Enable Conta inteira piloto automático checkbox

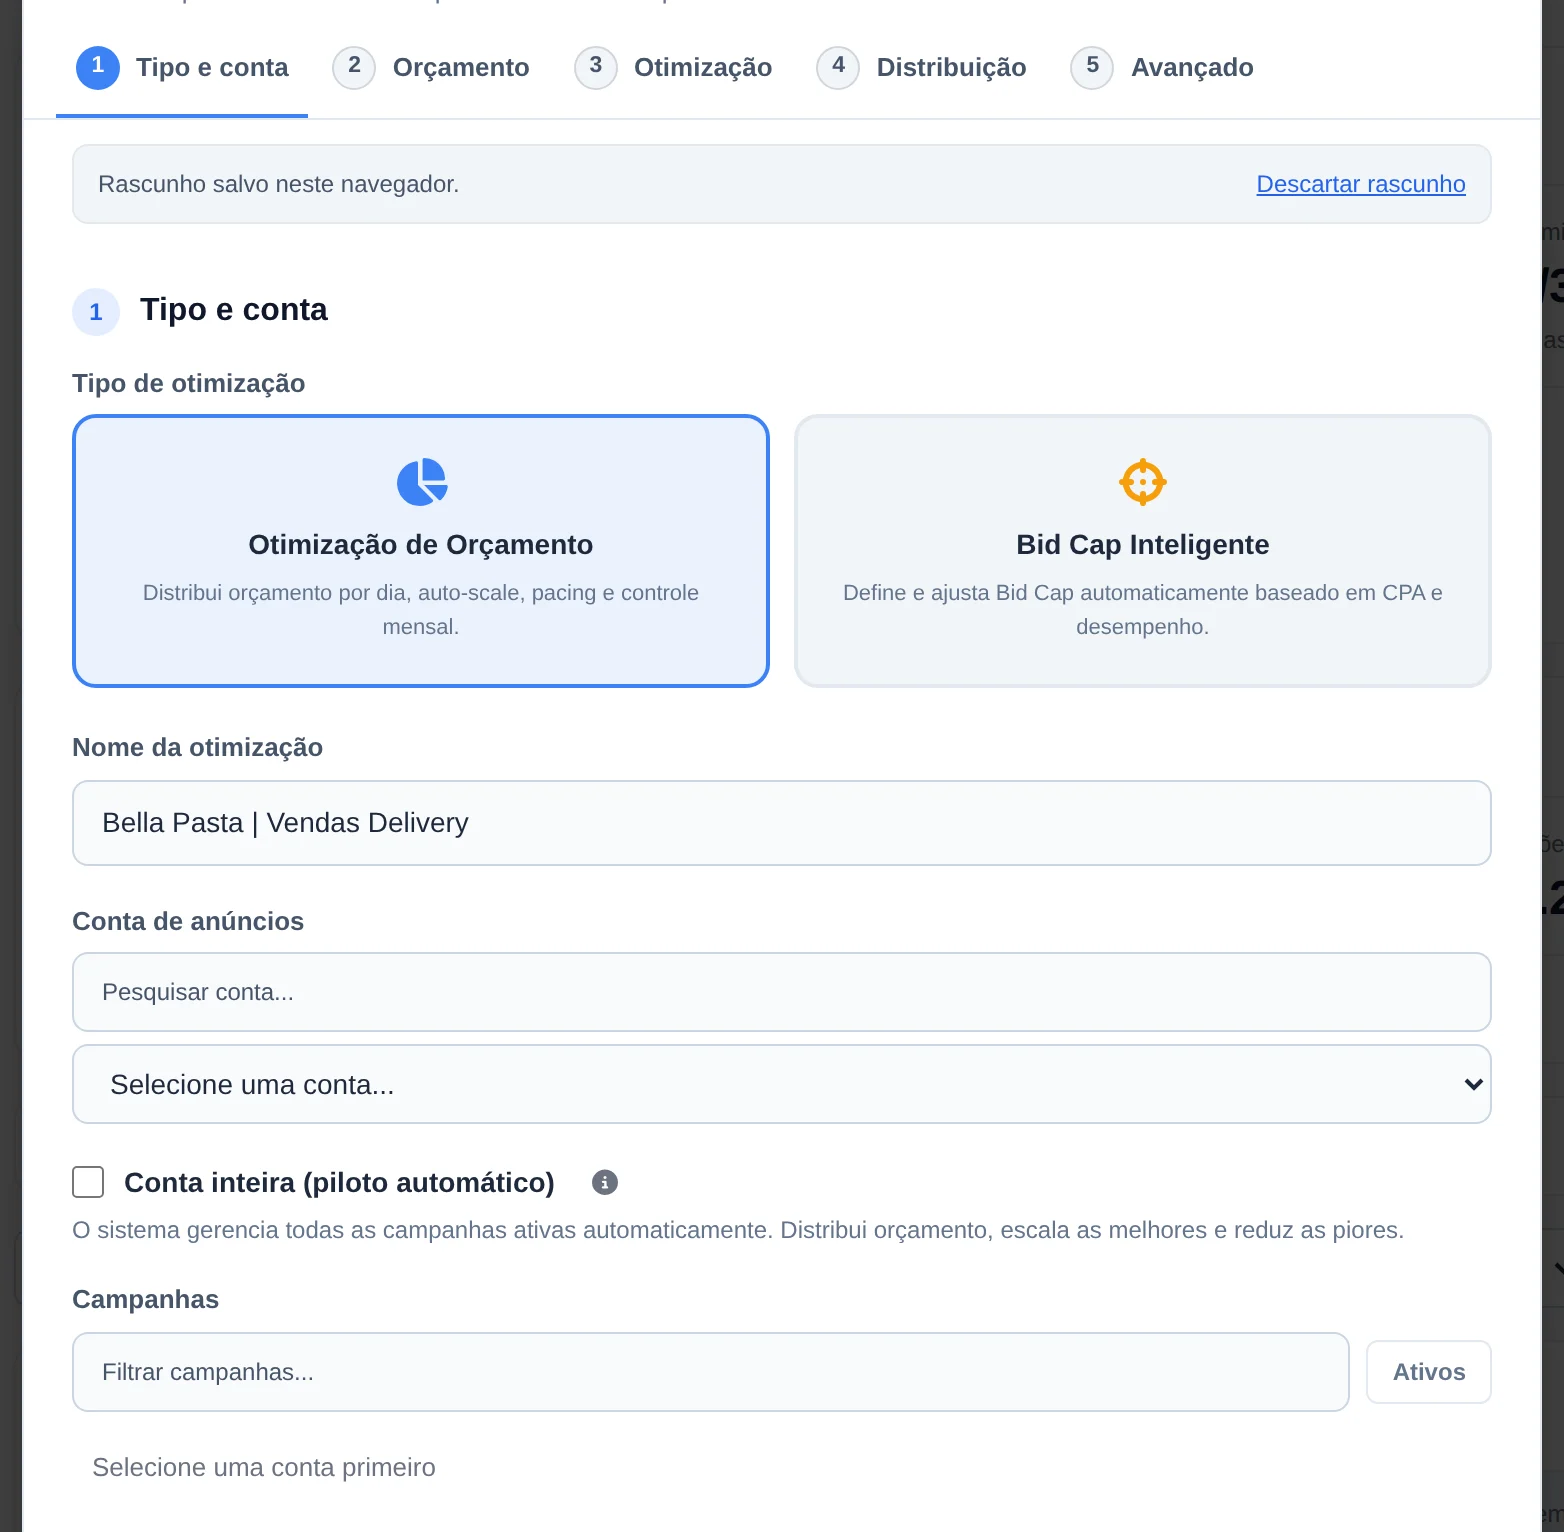pyautogui.click(x=88, y=1182)
